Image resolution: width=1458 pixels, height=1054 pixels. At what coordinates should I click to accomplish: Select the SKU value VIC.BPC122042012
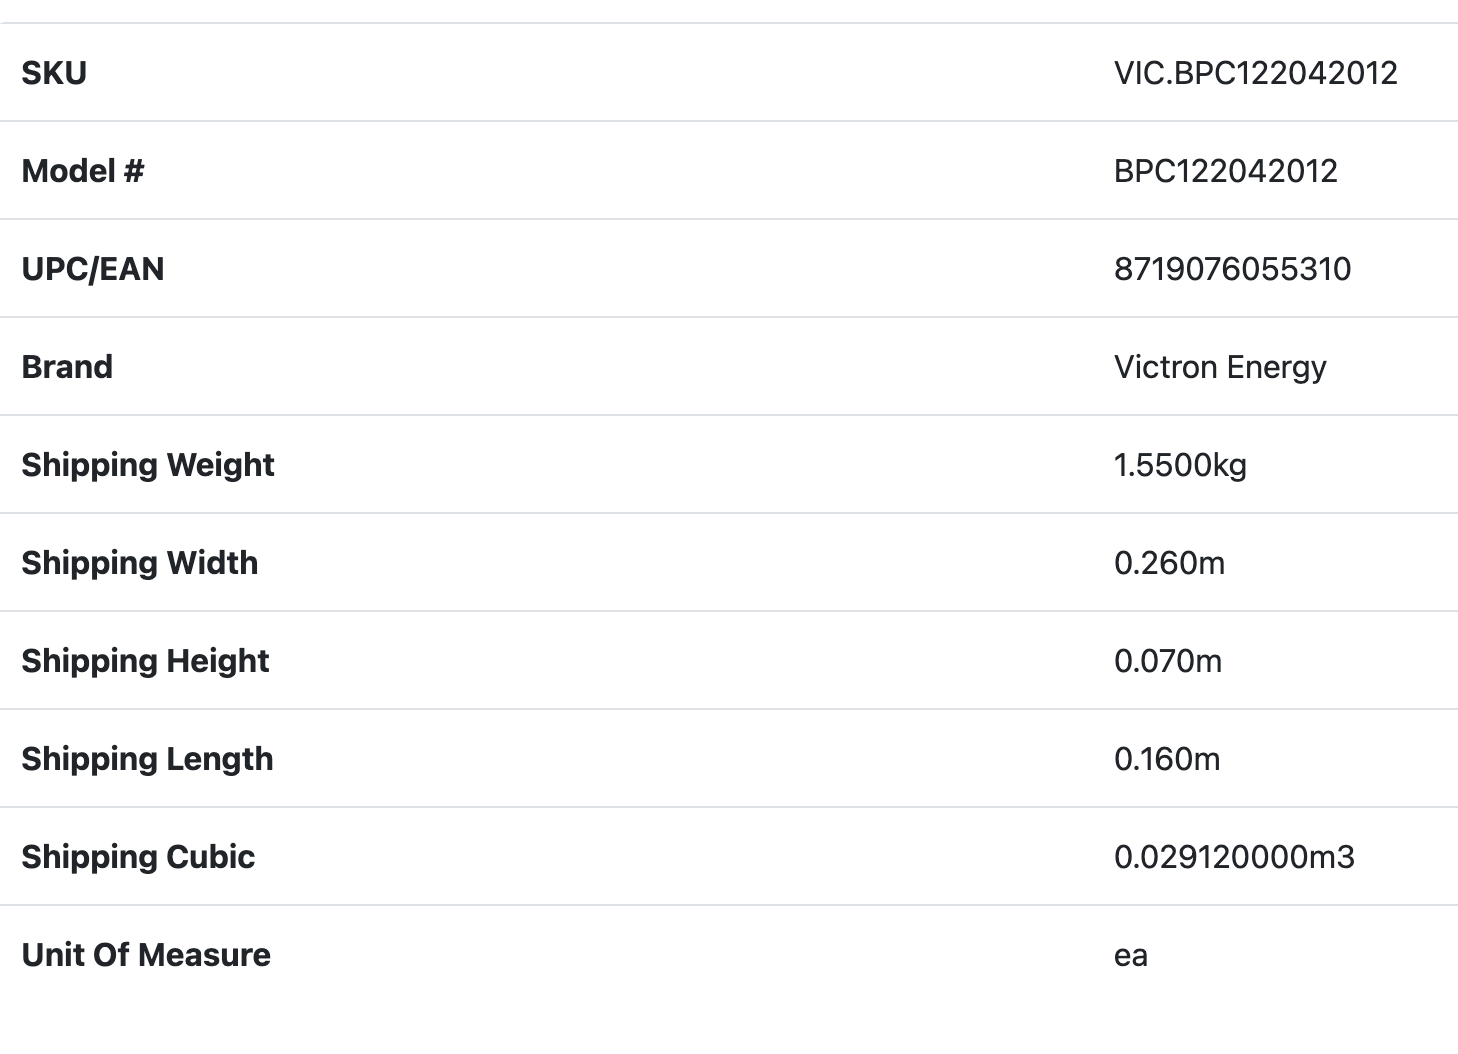click(1255, 73)
